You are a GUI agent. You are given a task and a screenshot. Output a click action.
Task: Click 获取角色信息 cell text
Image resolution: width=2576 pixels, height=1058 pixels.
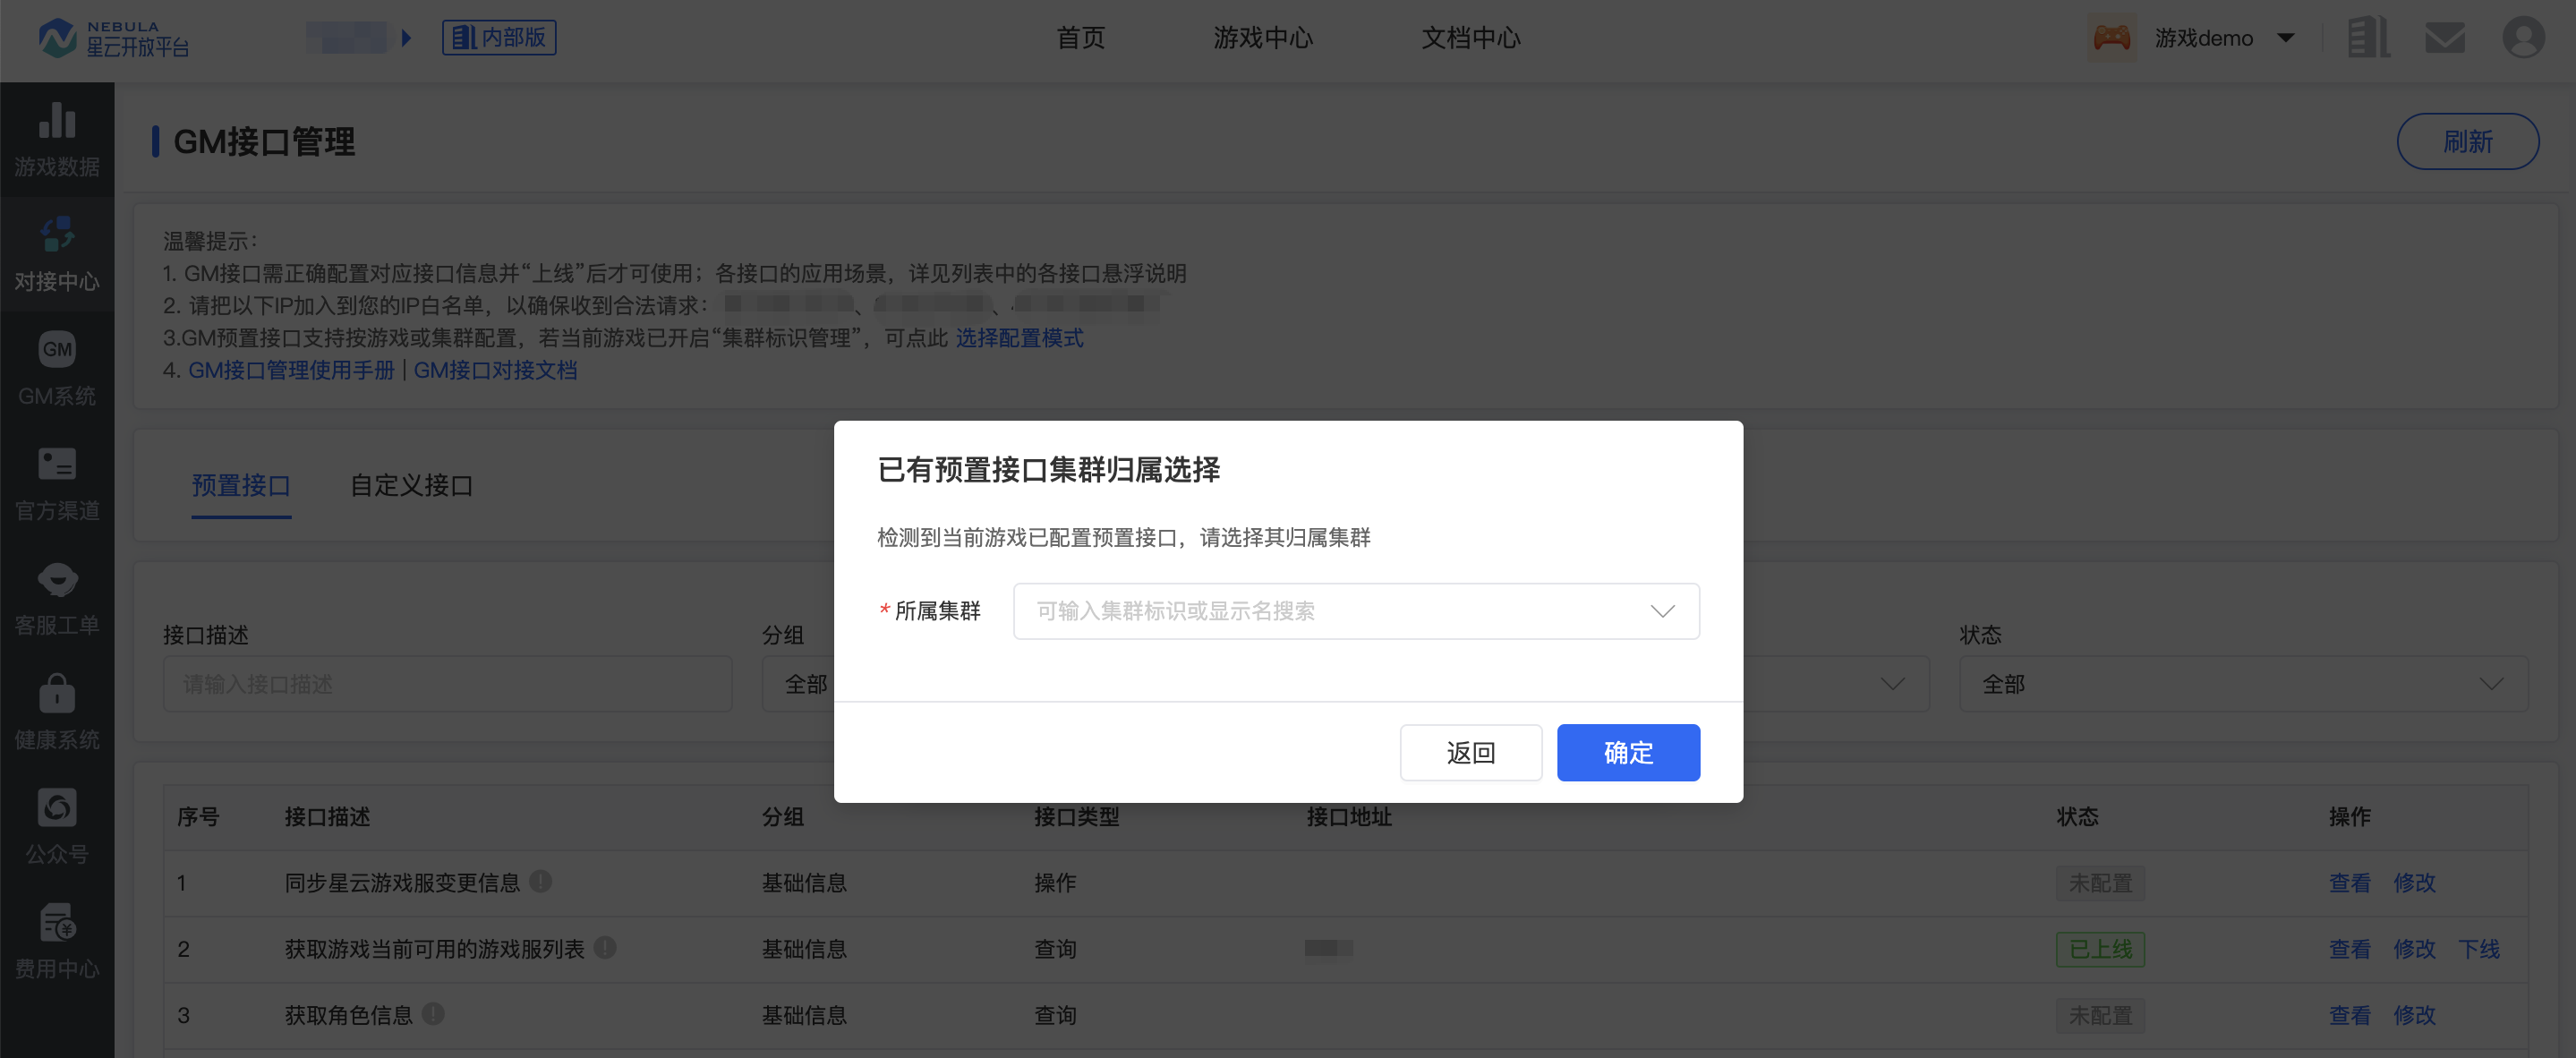coord(348,1015)
